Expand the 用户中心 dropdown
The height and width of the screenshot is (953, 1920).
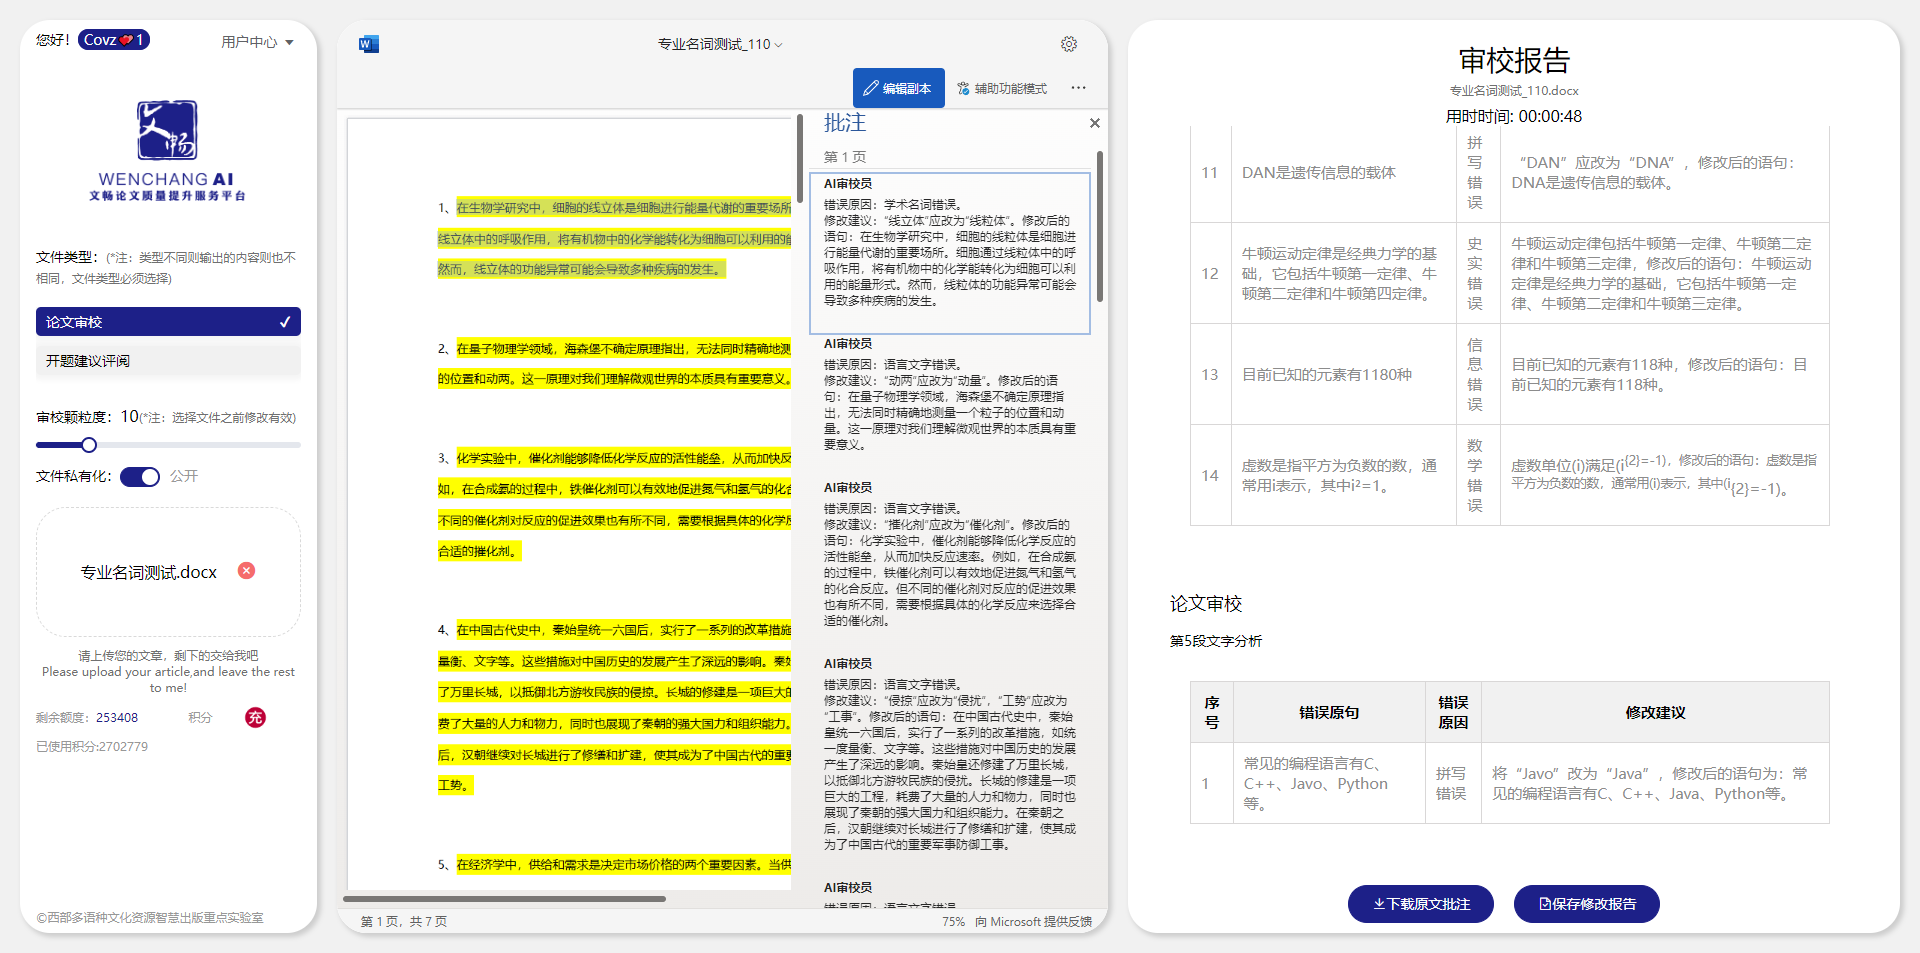click(x=257, y=42)
